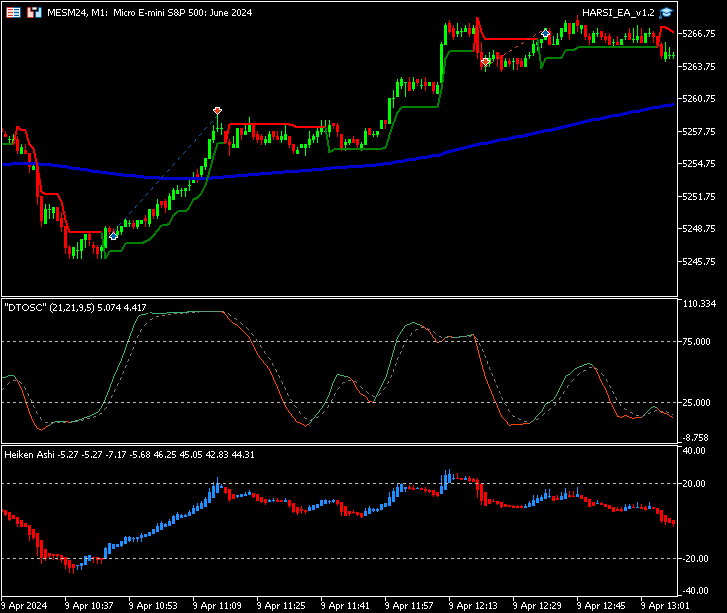Screen dimensions: 727x613
Task: Select the red sell arrow near 5263.75
Action: (485, 62)
